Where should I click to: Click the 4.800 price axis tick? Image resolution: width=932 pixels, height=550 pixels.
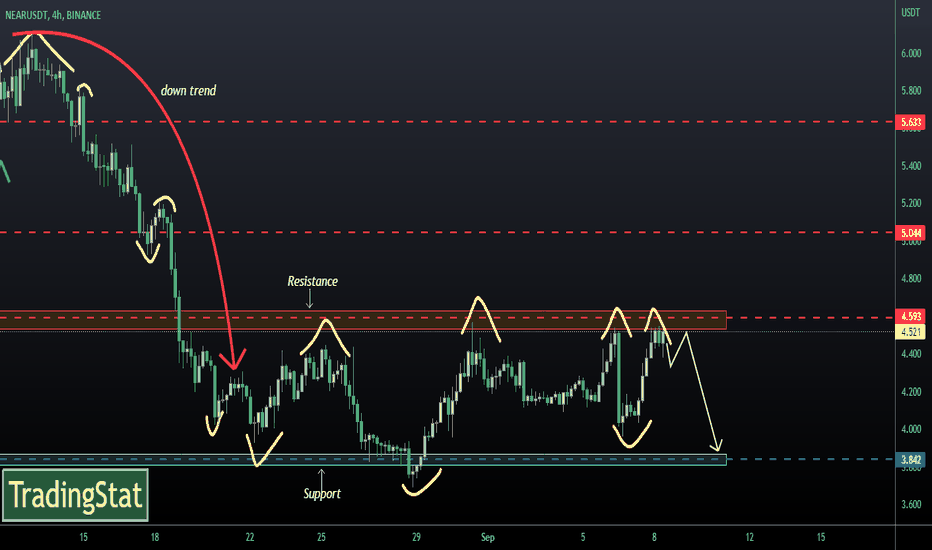911,278
